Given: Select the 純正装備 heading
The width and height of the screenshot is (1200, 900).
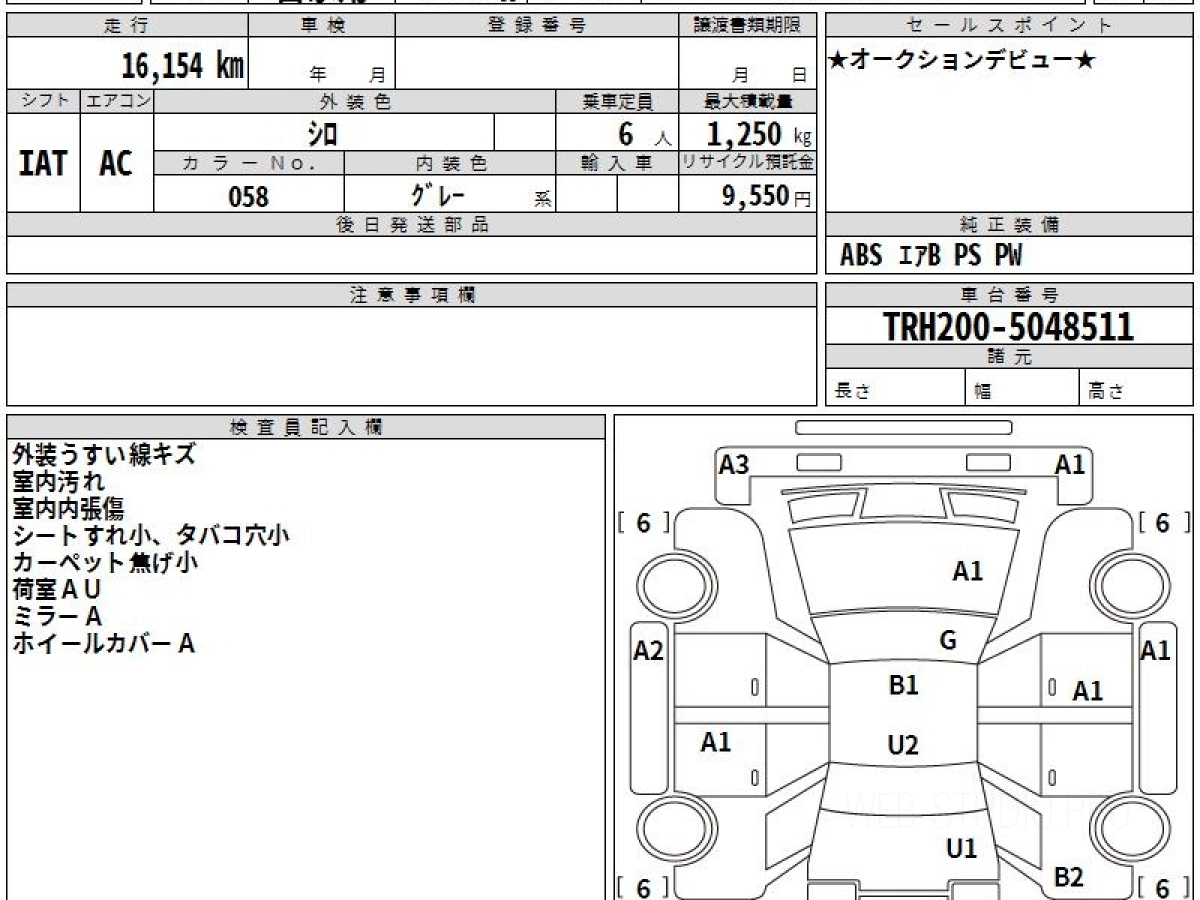Looking at the screenshot, I should [x=1009, y=225].
